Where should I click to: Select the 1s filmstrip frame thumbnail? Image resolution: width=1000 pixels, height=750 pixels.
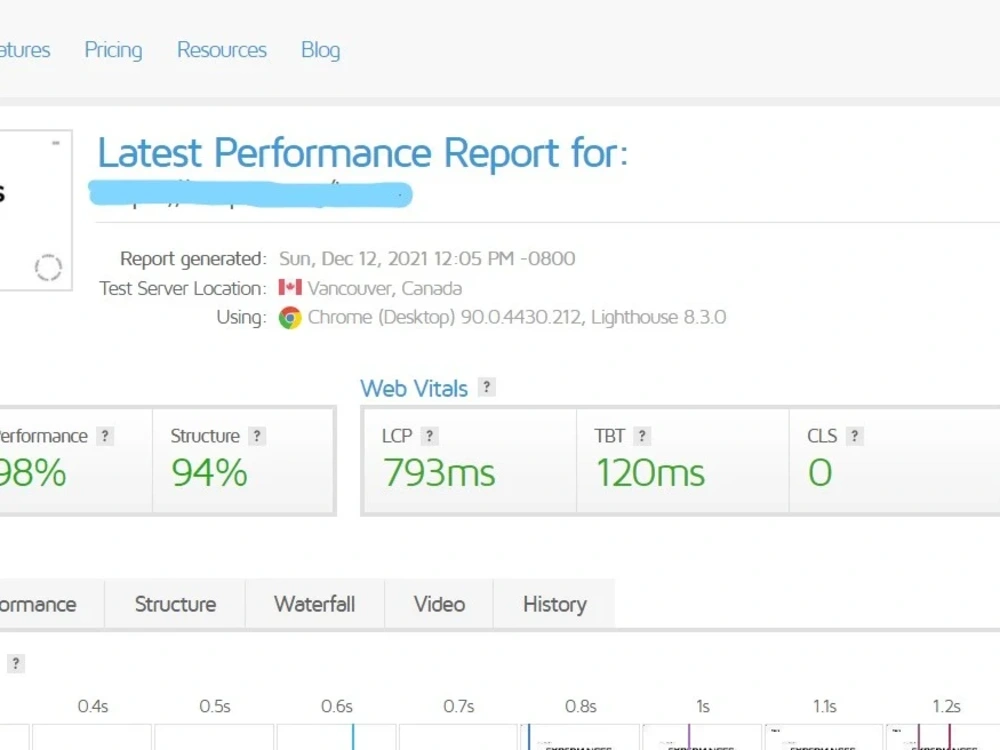[x=702, y=737]
